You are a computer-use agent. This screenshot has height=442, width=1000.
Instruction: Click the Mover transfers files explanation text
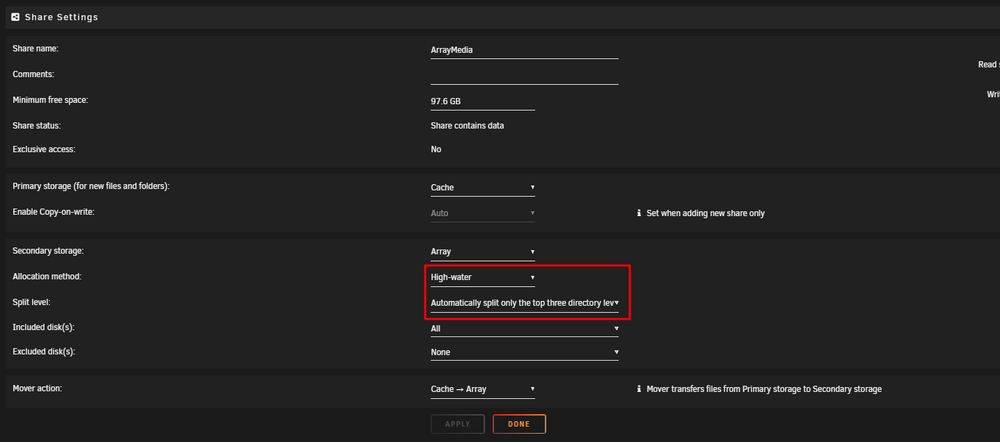point(764,389)
